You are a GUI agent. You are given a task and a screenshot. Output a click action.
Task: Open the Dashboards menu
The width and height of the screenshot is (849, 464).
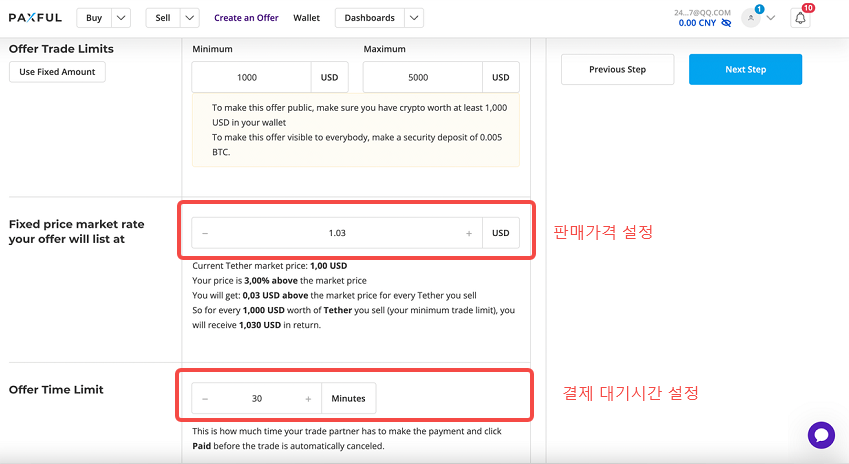[370, 18]
